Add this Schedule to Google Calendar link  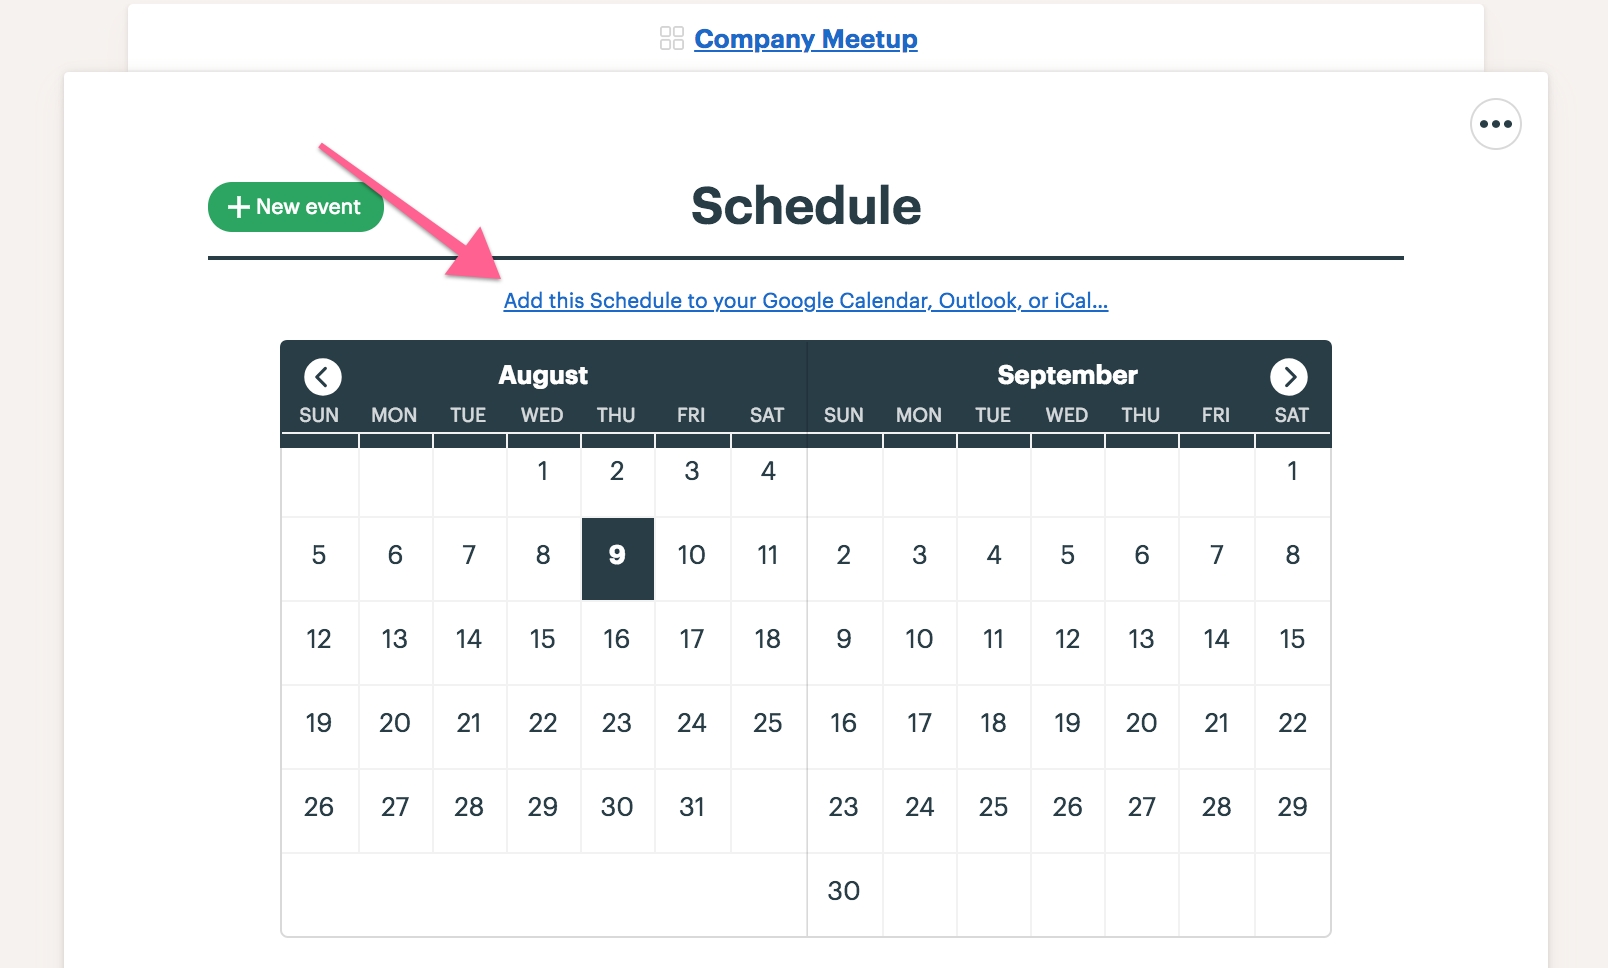point(806,301)
